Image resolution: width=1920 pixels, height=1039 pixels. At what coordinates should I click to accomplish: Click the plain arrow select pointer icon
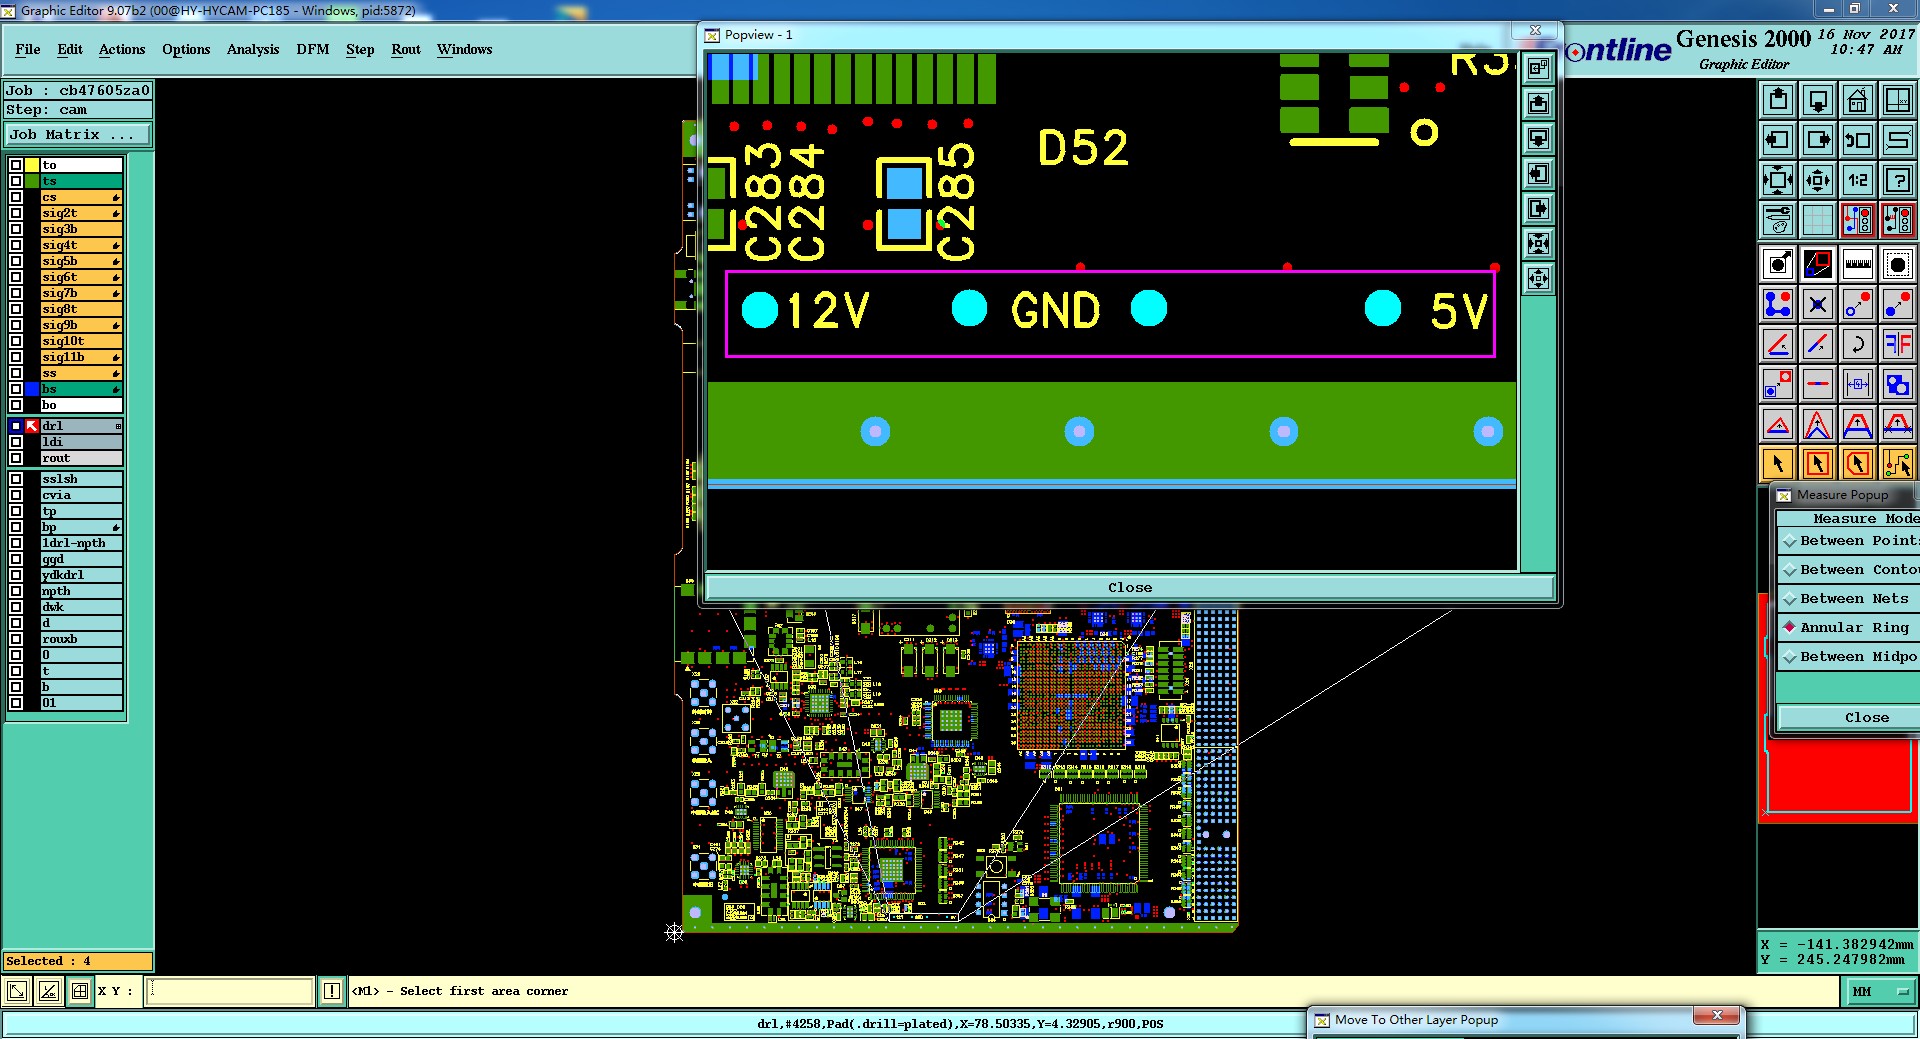point(1778,463)
